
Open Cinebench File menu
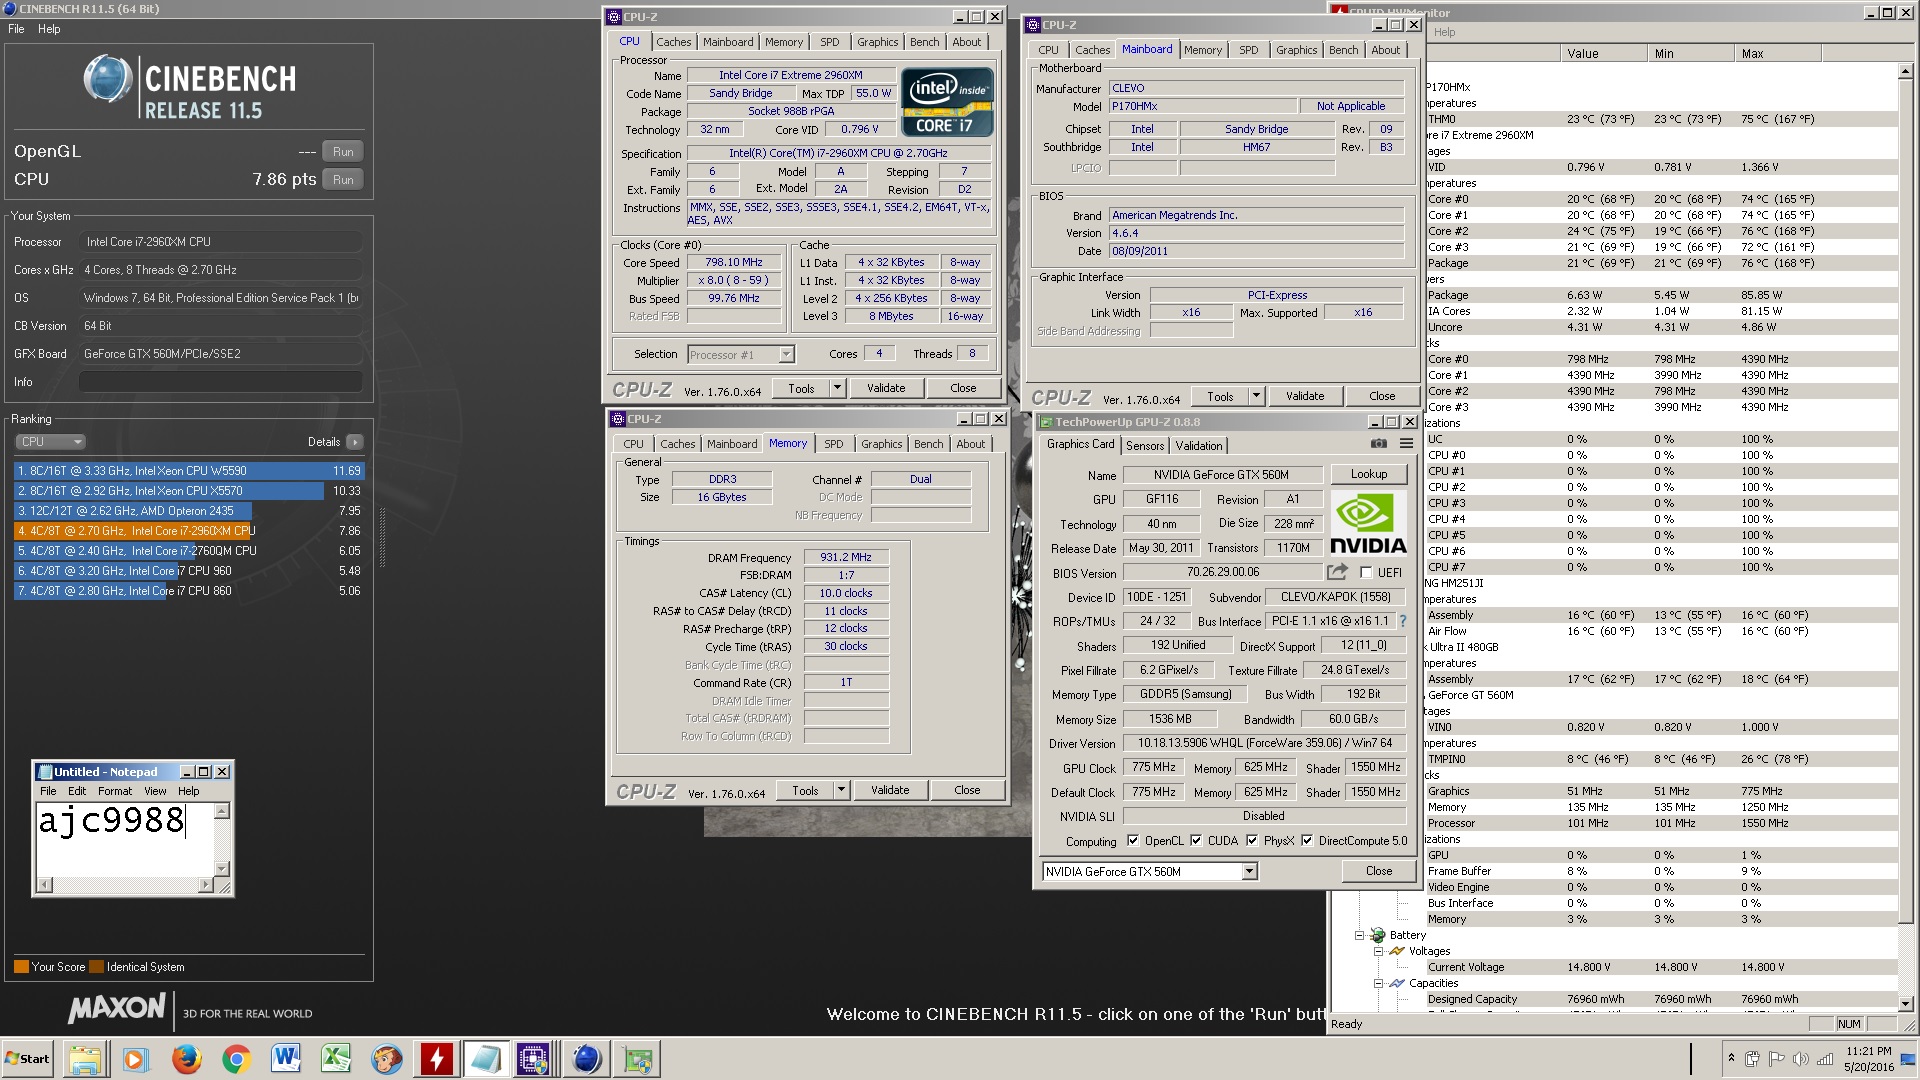(x=16, y=29)
